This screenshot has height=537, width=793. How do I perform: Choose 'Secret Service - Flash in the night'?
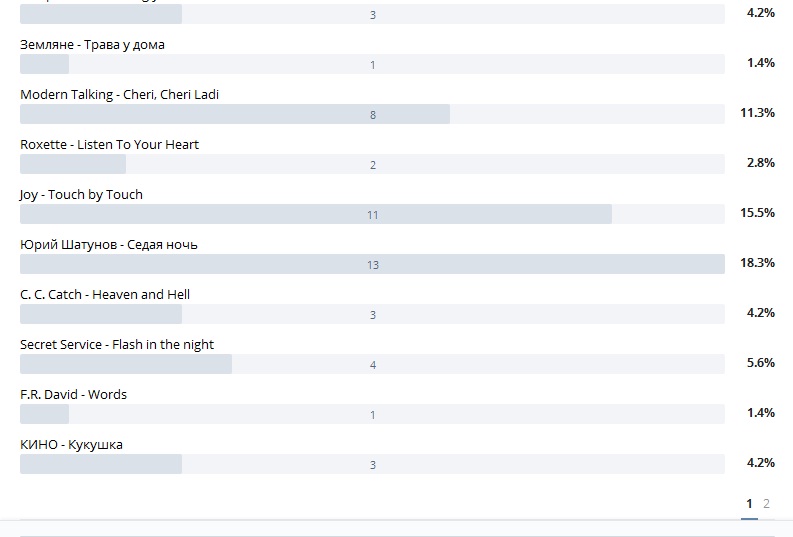click(x=117, y=345)
